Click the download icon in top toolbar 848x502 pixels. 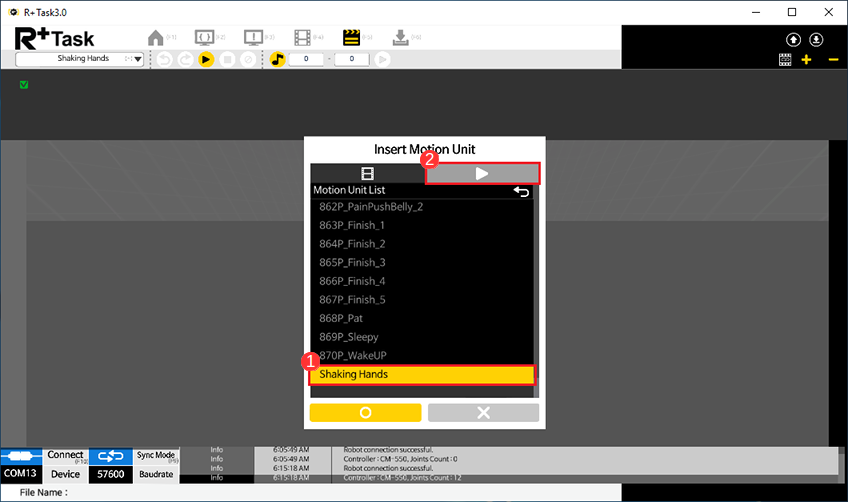click(400, 38)
